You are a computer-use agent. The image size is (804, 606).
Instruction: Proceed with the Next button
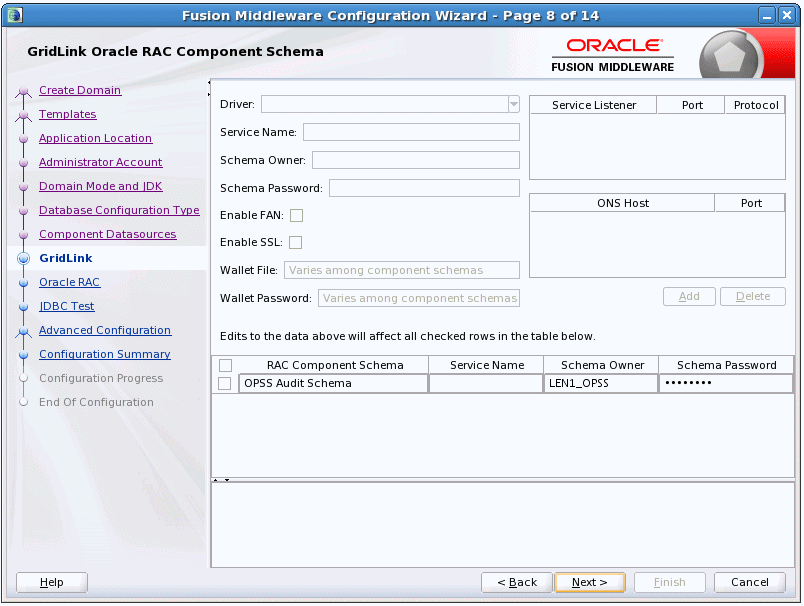(x=590, y=582)
